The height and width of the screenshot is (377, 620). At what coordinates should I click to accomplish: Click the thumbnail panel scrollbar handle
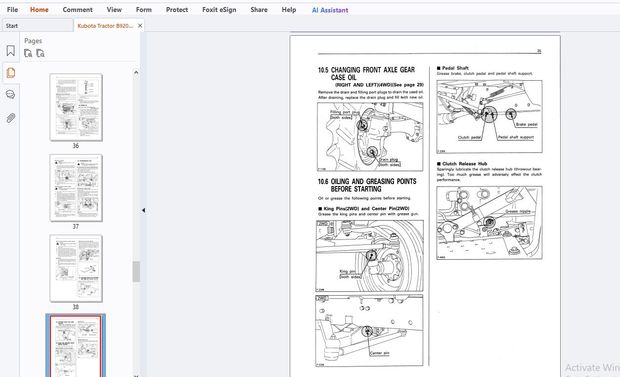pyautogui.click(x=136, y=272)
